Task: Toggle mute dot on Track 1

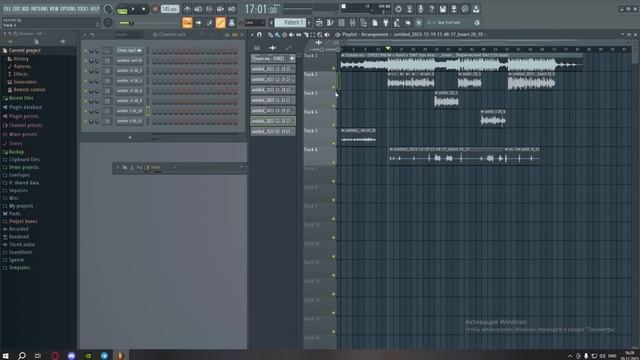Action: point(333,68)
